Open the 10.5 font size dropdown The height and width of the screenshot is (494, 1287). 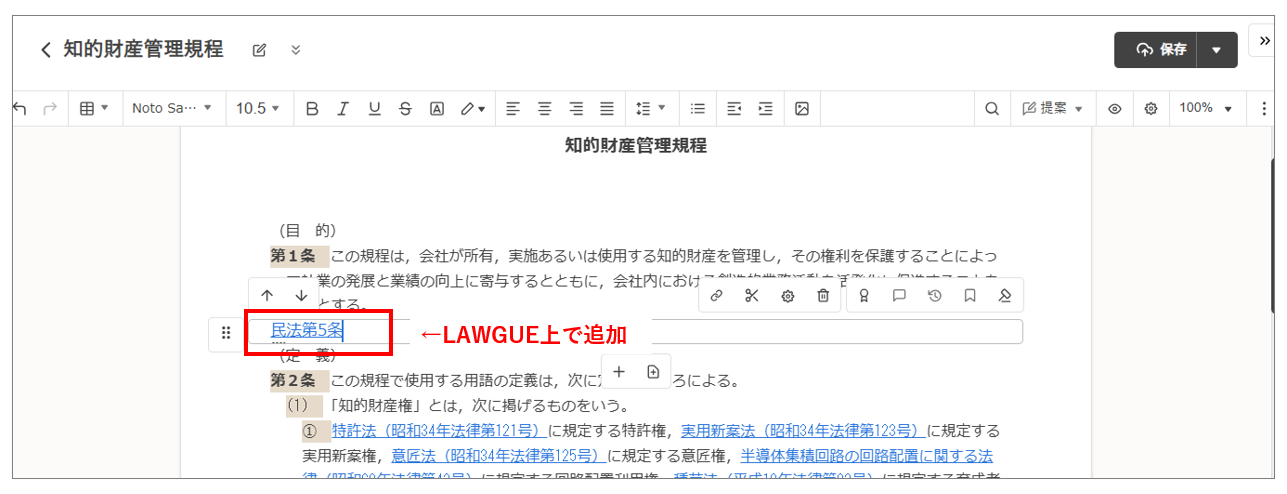click(x=257, y=109)
